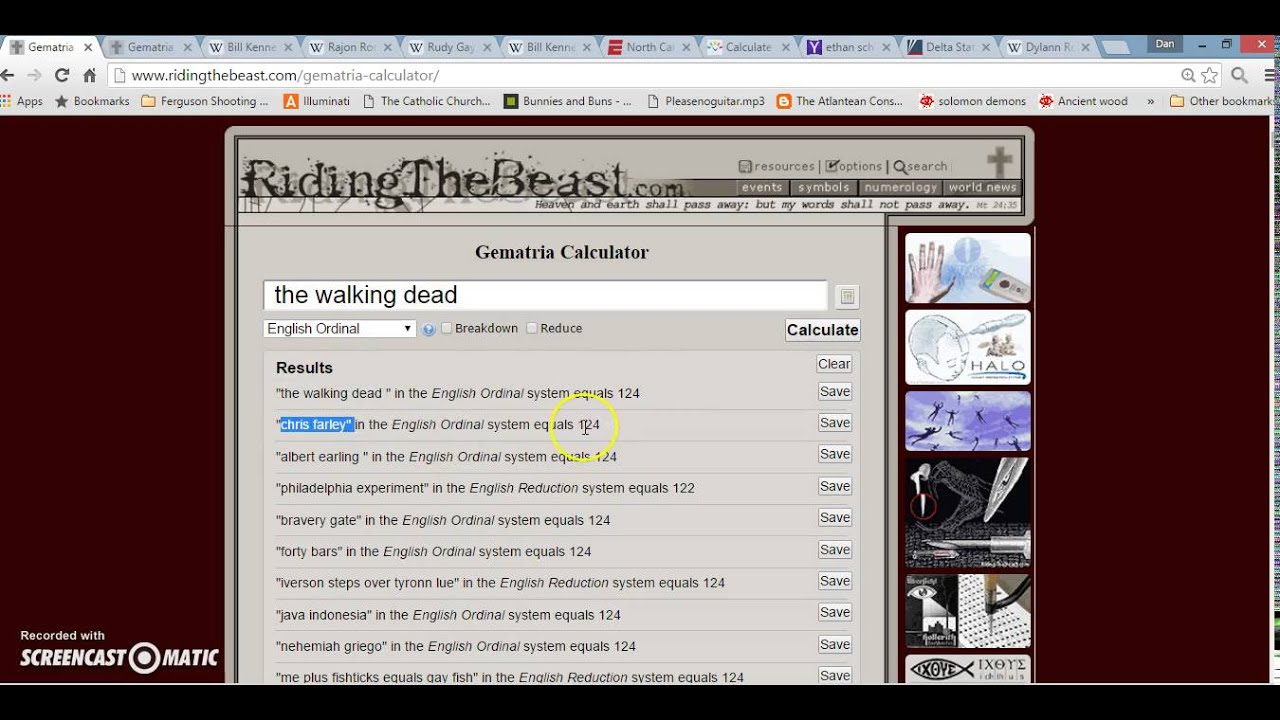Viewport: 1280px width, 720px height.
Task: Open the events menu item
Action: point(762,187)
